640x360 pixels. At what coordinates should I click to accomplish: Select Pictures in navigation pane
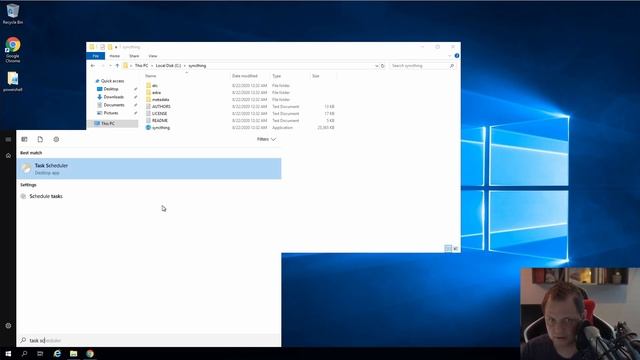pyautogui.click(x=111, y=113)
